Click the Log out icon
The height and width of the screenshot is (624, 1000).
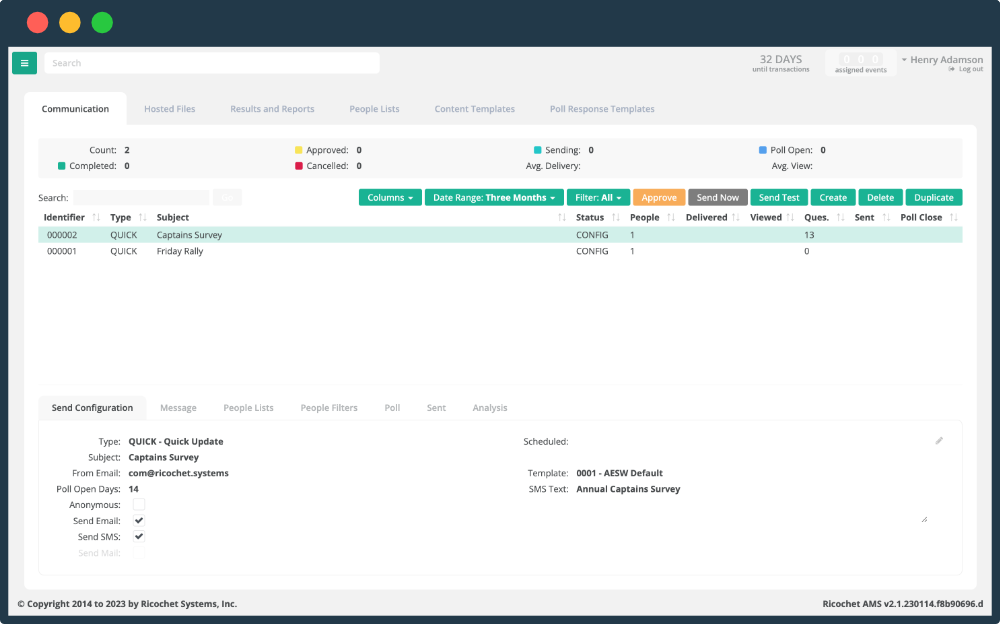[x=952, y=69]
